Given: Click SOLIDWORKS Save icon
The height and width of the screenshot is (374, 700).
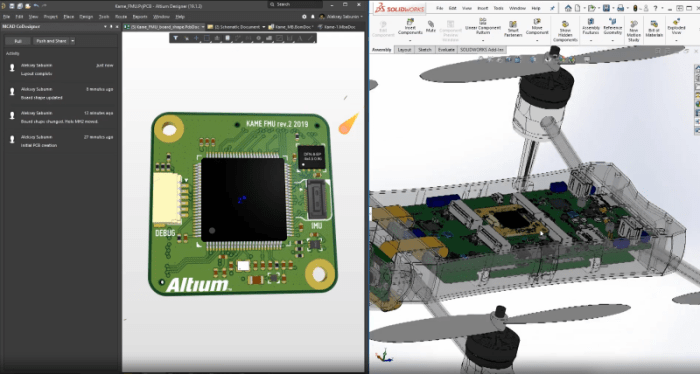Looking at the screenshot, I should coord(606,8).
